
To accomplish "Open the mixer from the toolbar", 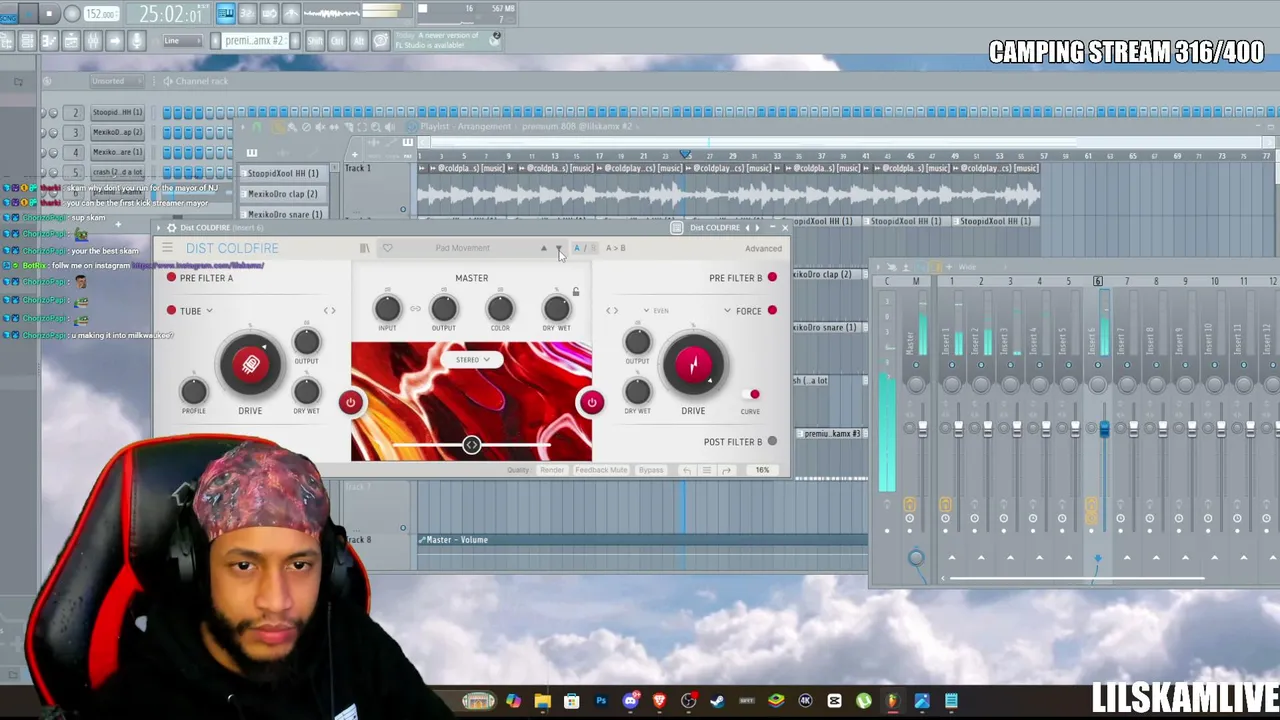I will tap(93, 41).
